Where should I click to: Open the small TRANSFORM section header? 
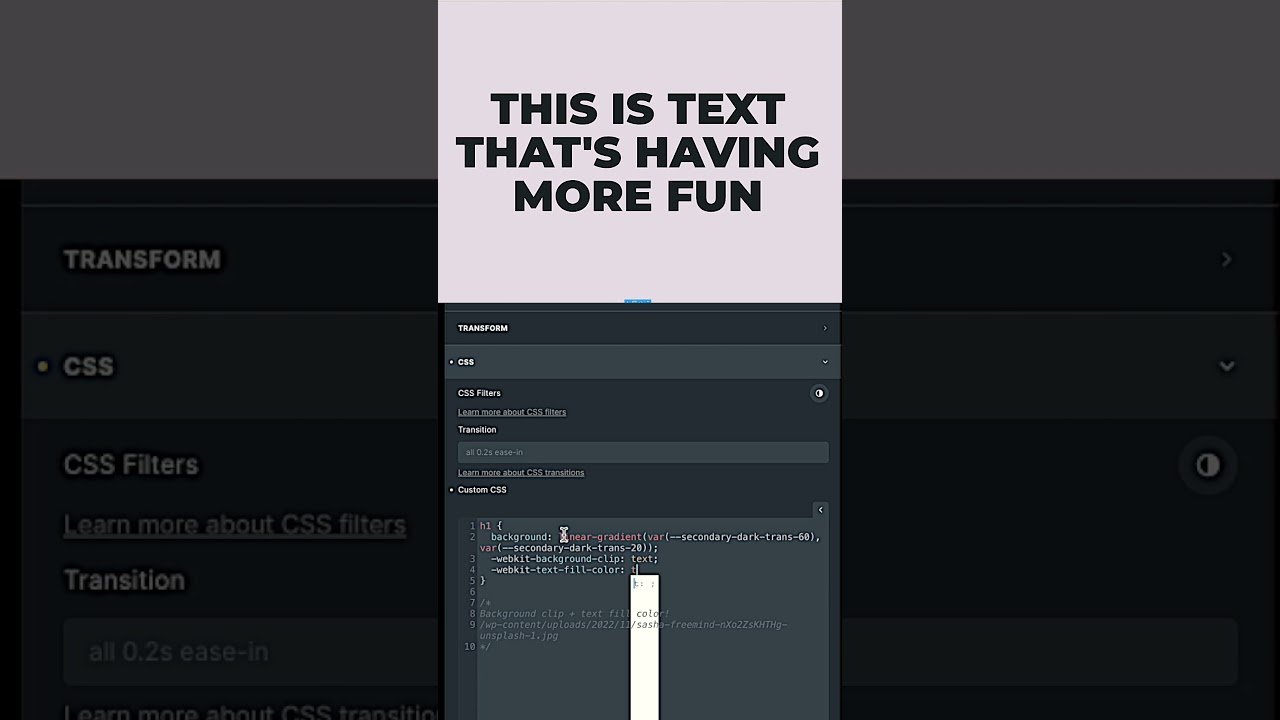(x=483, y=328)
